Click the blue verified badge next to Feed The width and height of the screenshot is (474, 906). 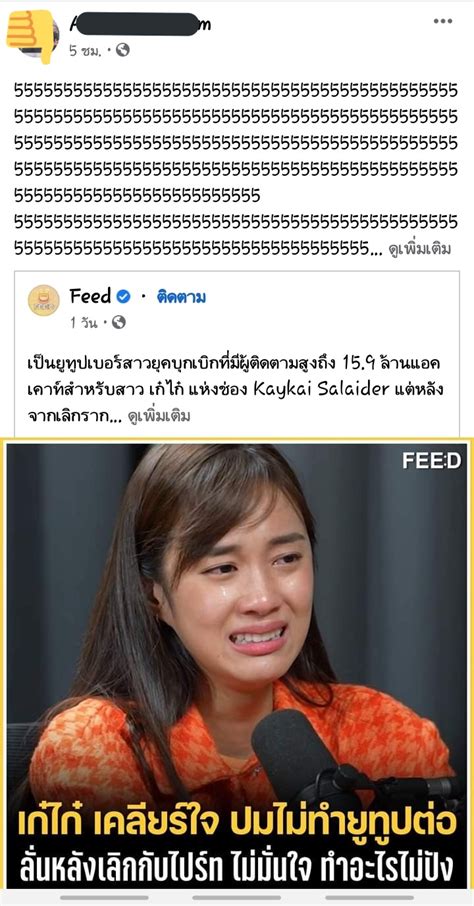pos(123,297)
